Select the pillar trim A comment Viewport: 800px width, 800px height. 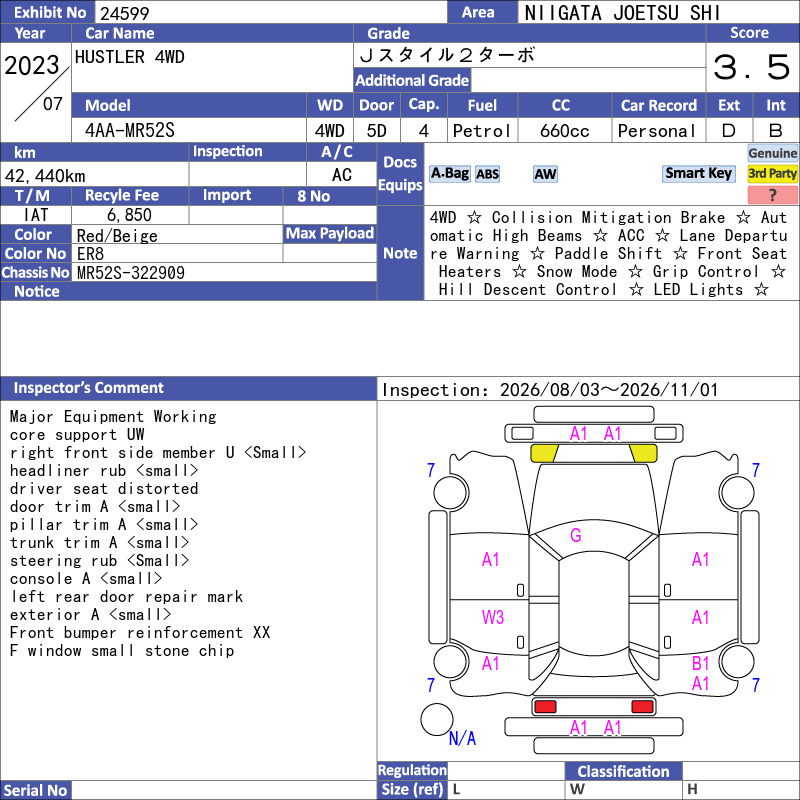pyautogui.click(x=104, y=524)
